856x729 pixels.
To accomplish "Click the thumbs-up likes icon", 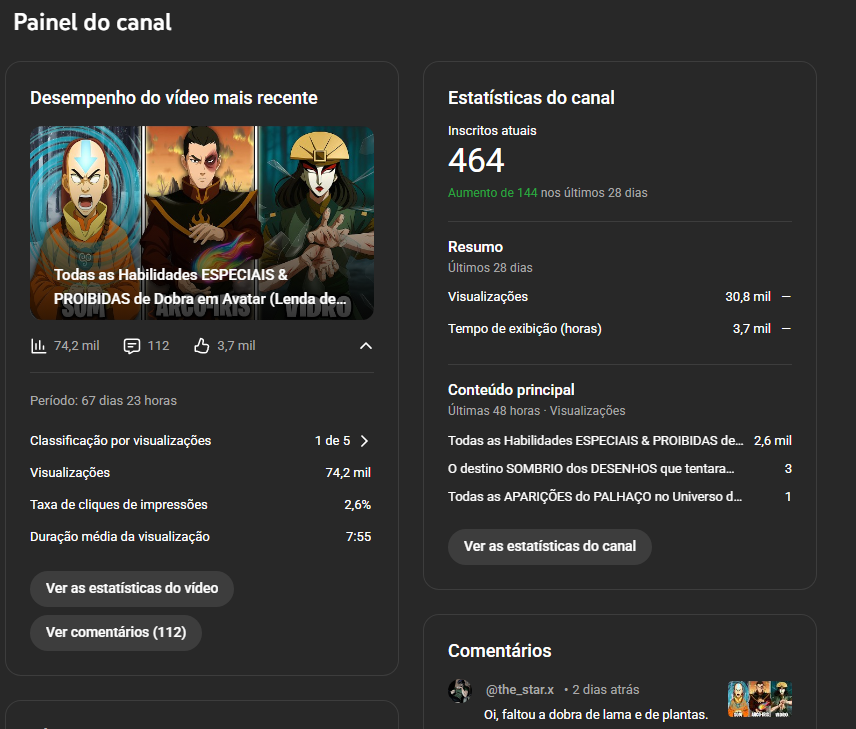I will pos(201,346).
